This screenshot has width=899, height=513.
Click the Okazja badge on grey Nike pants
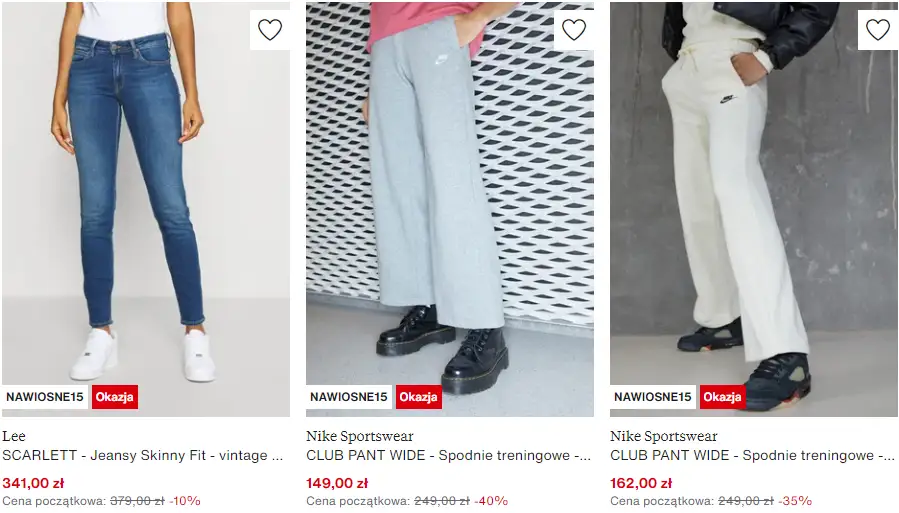[419, 397]
